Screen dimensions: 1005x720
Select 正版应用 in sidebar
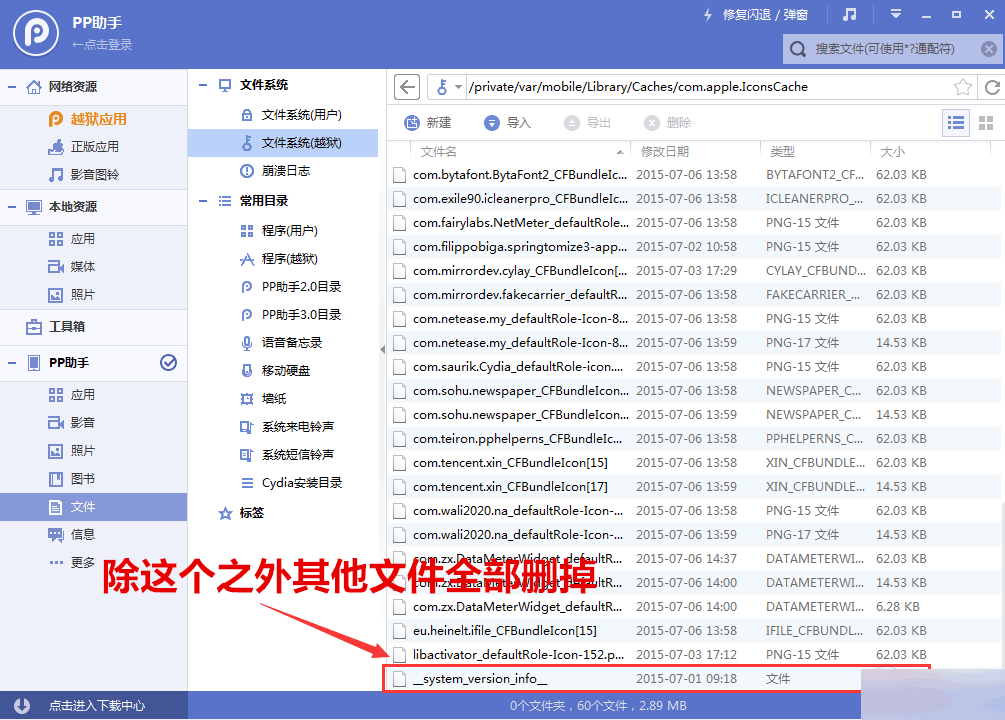point(84,147)
